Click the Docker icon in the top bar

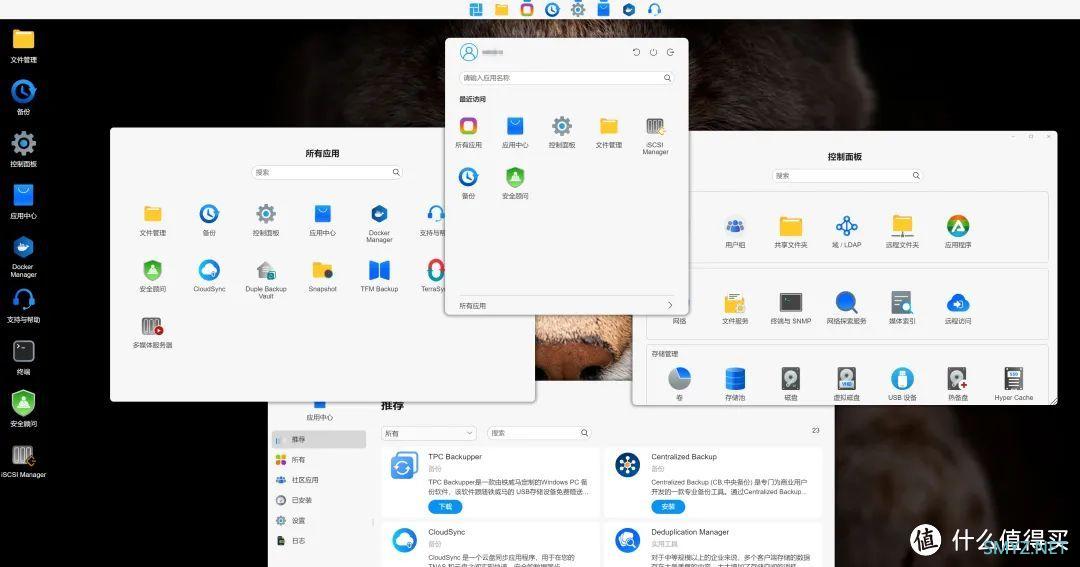629,9
